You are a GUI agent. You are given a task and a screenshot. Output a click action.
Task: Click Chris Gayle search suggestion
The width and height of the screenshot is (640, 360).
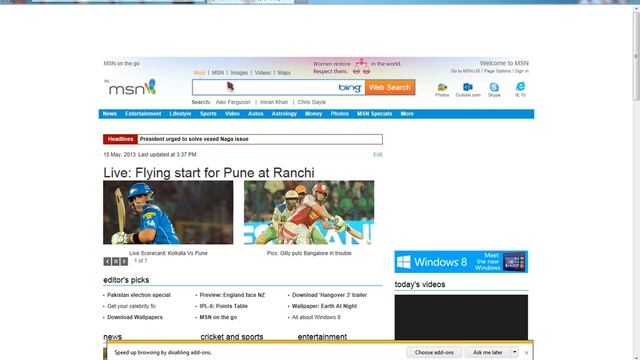coord(311,102)
